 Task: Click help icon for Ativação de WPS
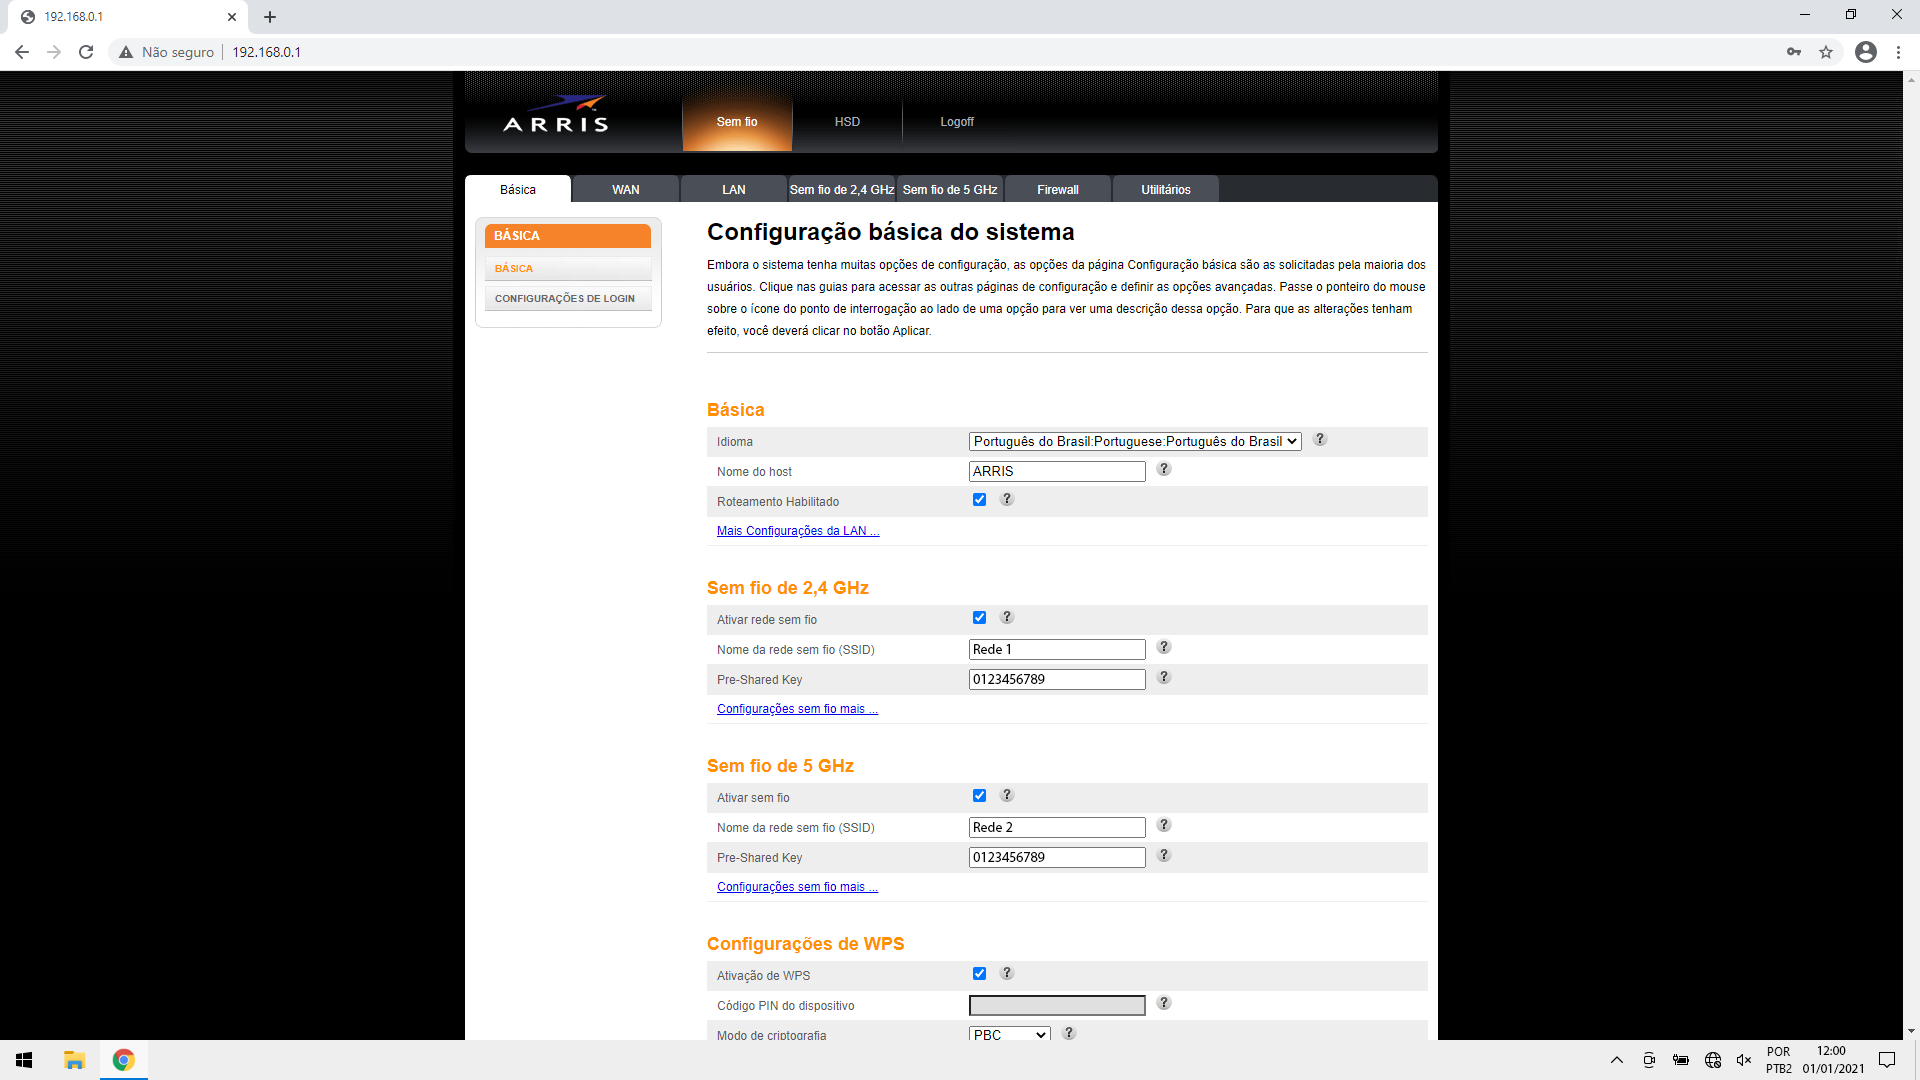click(x=1007, y=973)
